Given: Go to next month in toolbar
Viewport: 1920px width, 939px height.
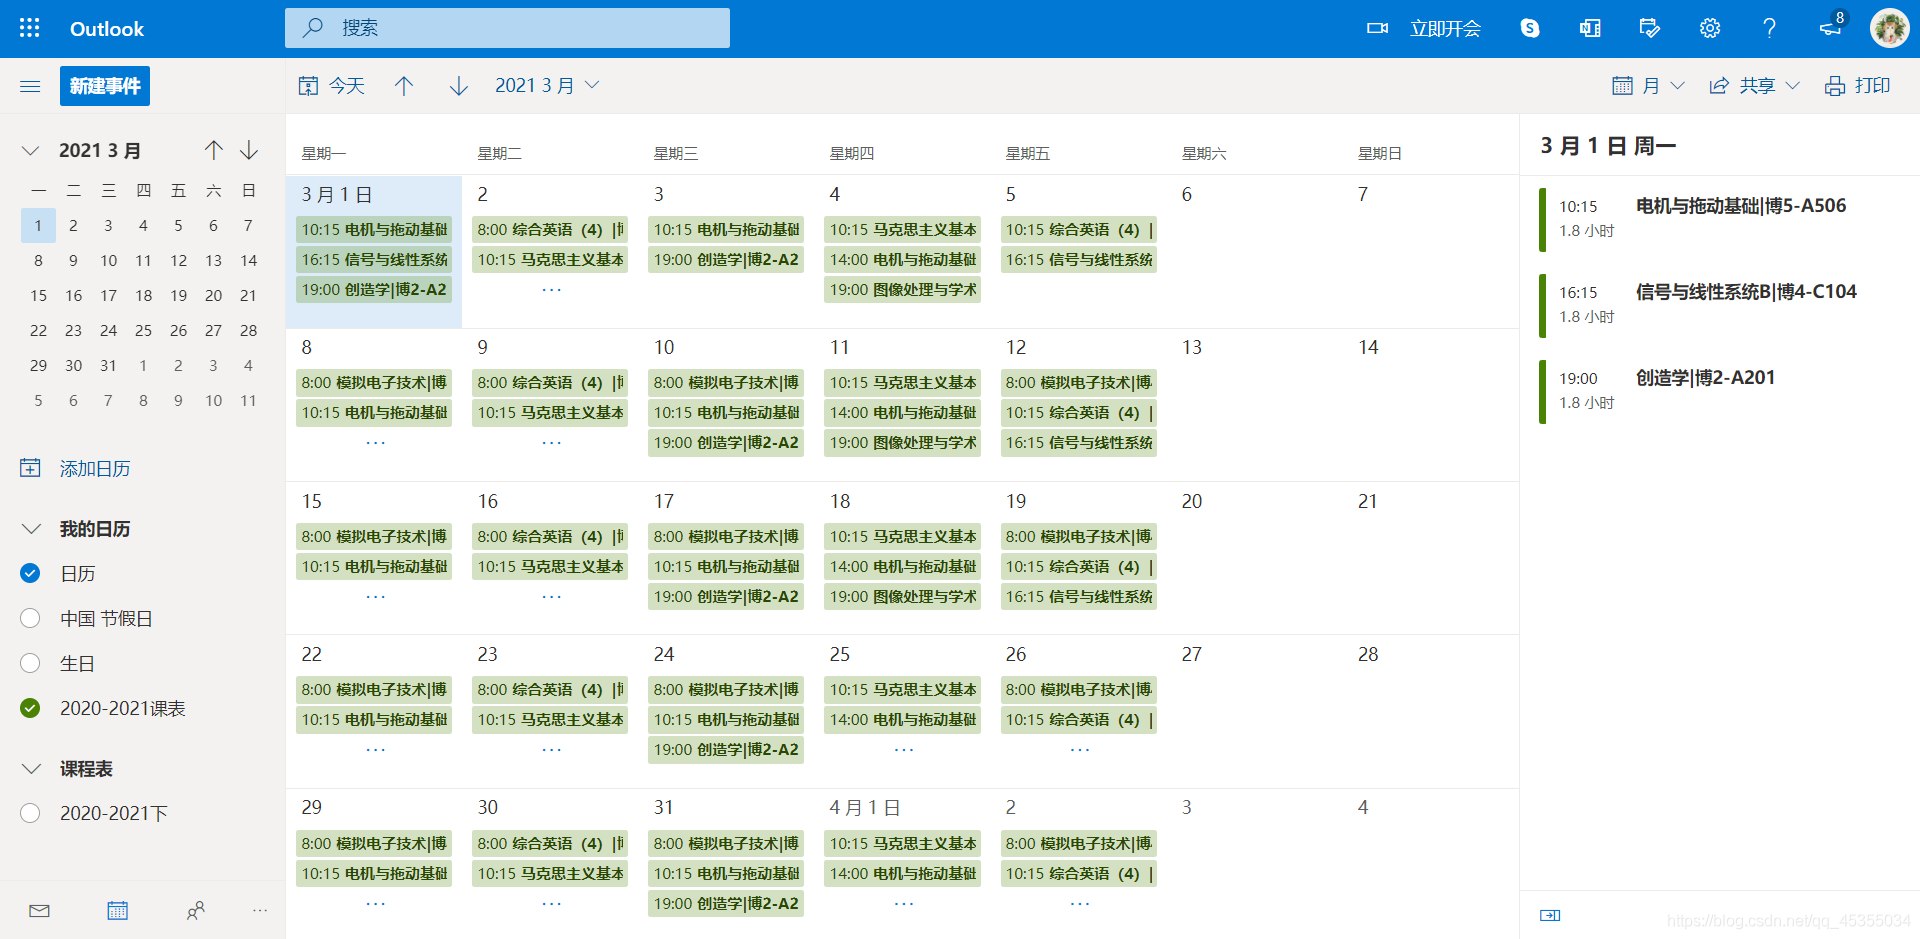Looking at the screenshot, I should tap(459, 86).
